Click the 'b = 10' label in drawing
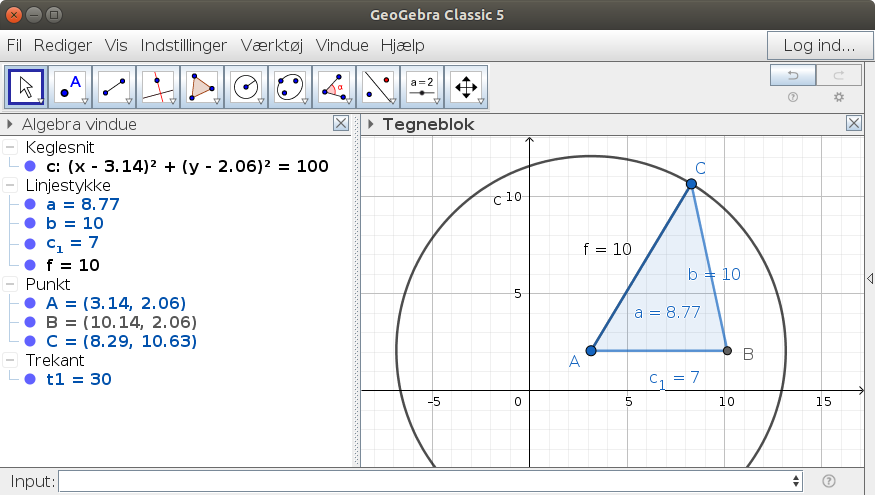Image resolution: width=875 pixels, height=495 pixels. [x=714, y=274]
